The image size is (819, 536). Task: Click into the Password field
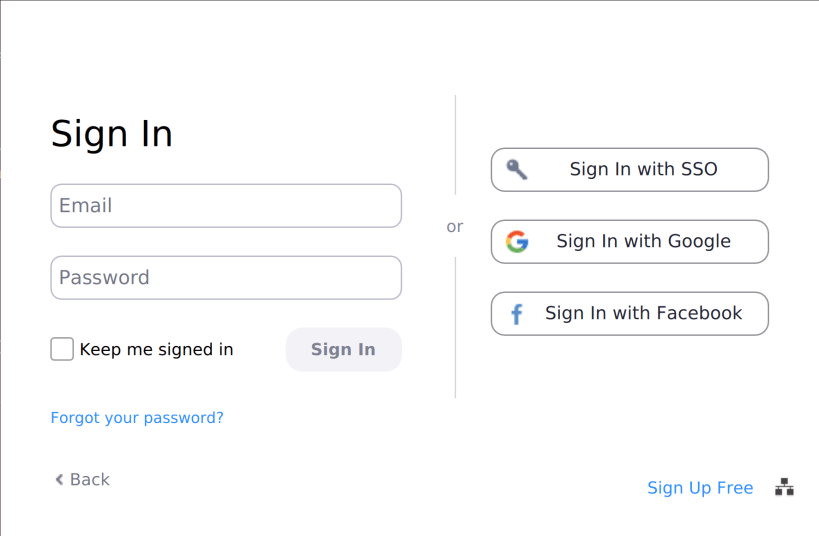pos(226,278)
